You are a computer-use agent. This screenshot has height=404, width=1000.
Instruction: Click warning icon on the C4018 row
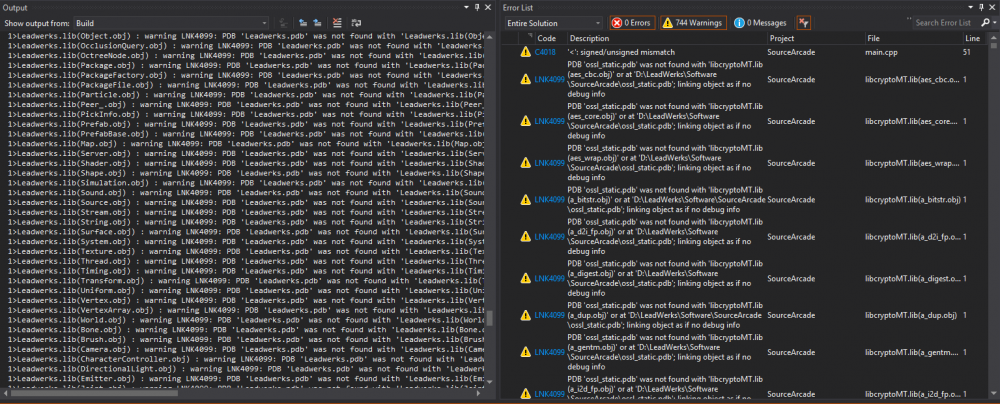pyautogui.click(x=525, y=51)
